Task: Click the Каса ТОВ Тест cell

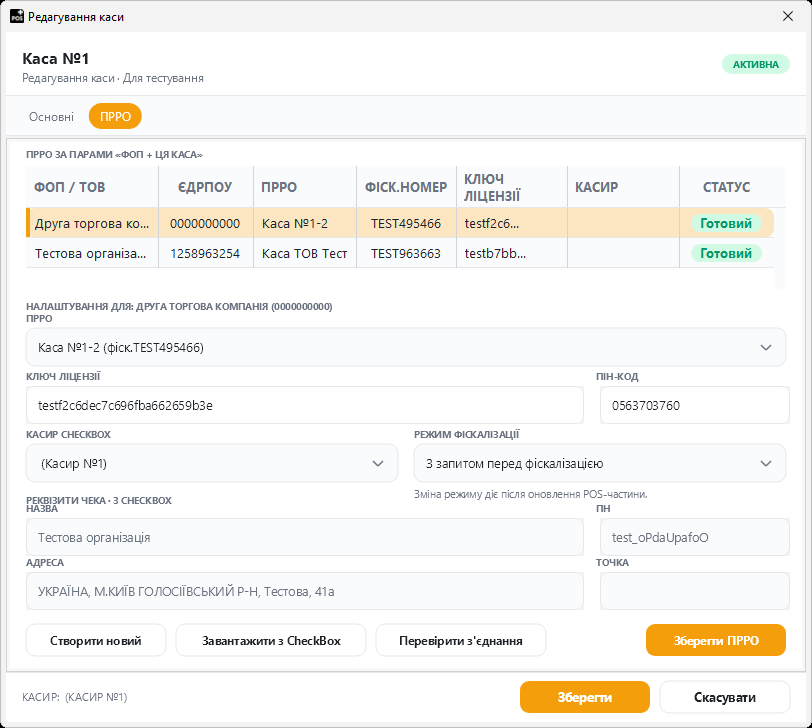Action: [x=304, y=254]
